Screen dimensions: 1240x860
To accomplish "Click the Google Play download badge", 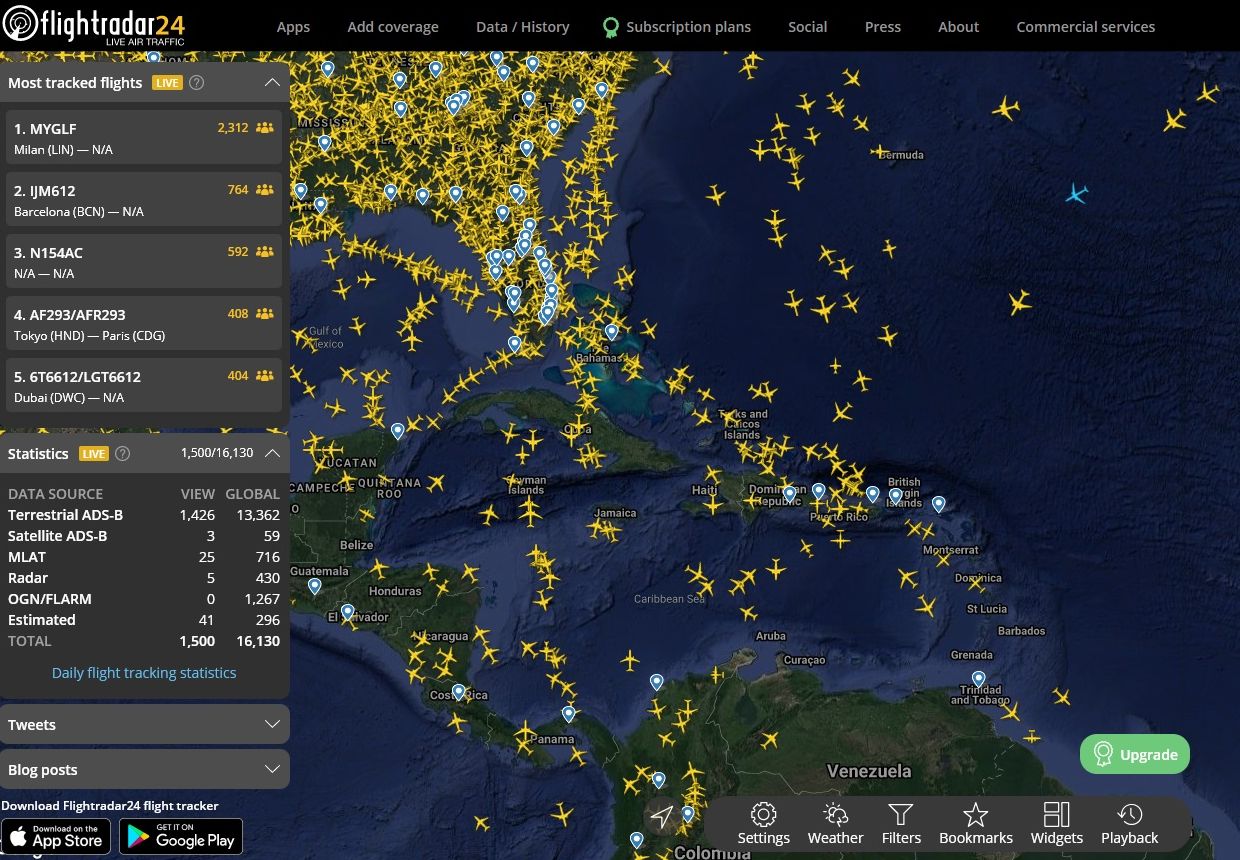I will point(181,836).
